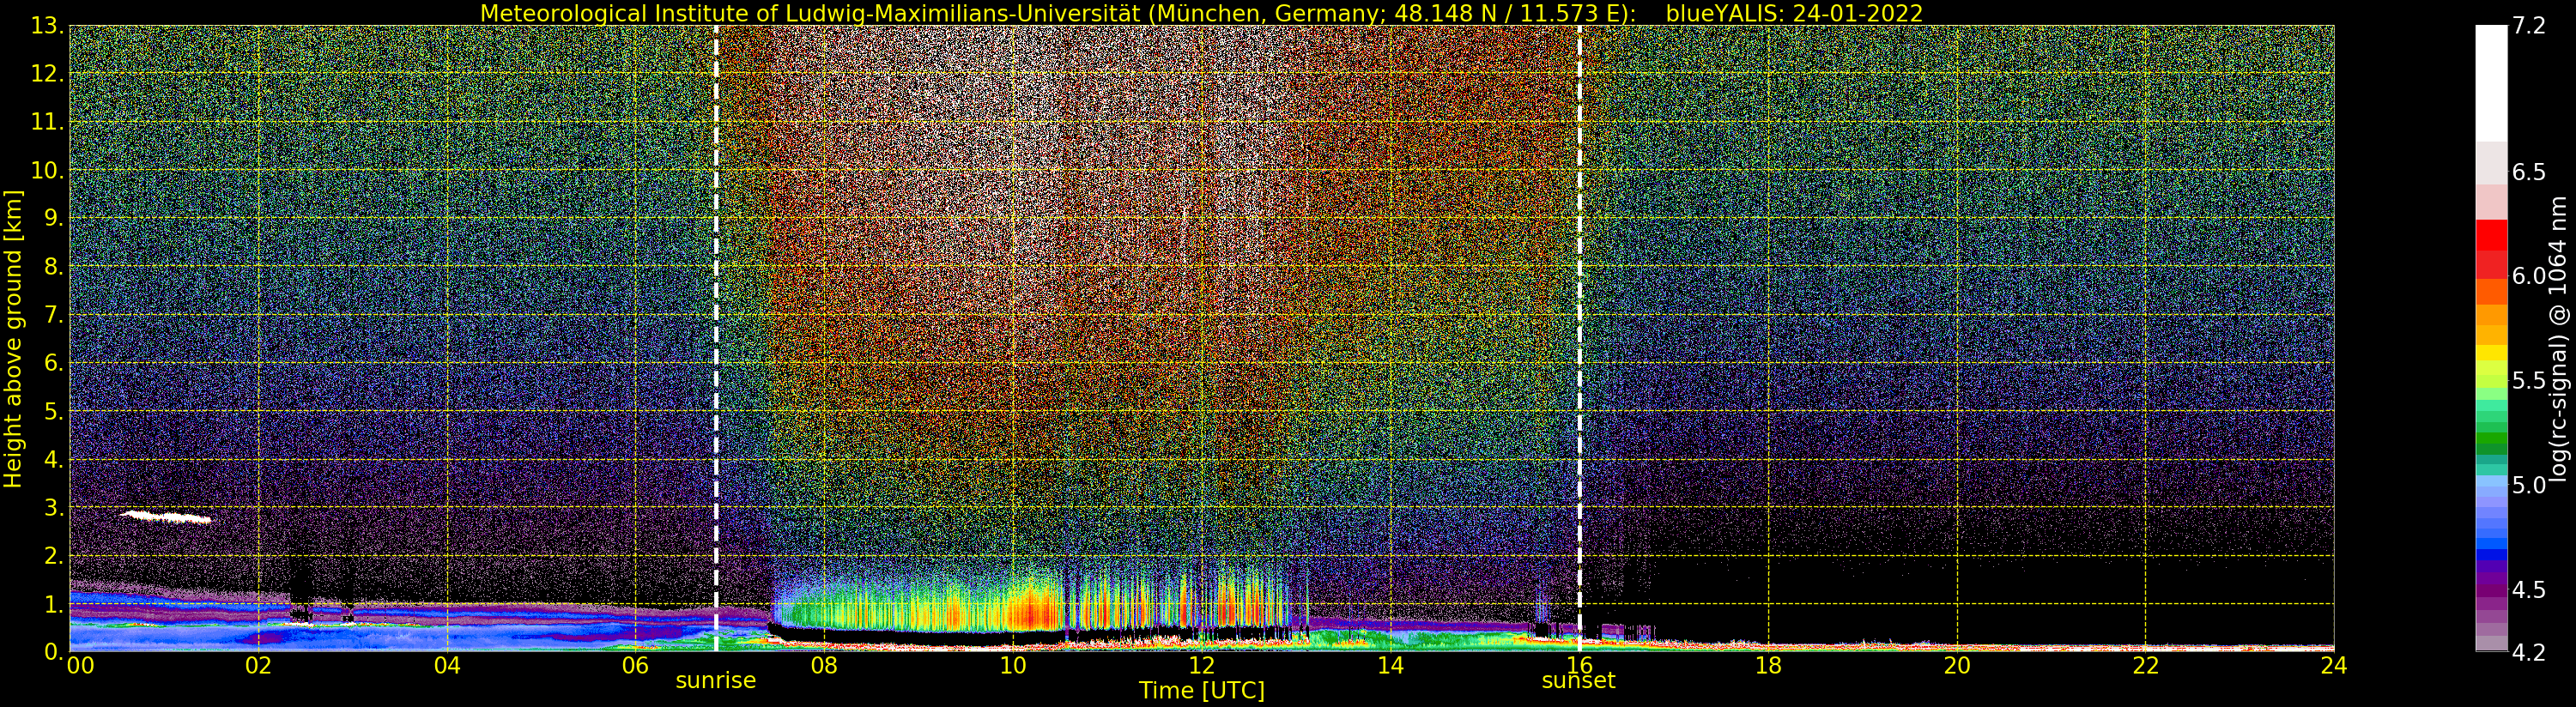Click the time tick label '14'
The height and width of the screenshot is (707, 2576).
[x=1391, y=666]
